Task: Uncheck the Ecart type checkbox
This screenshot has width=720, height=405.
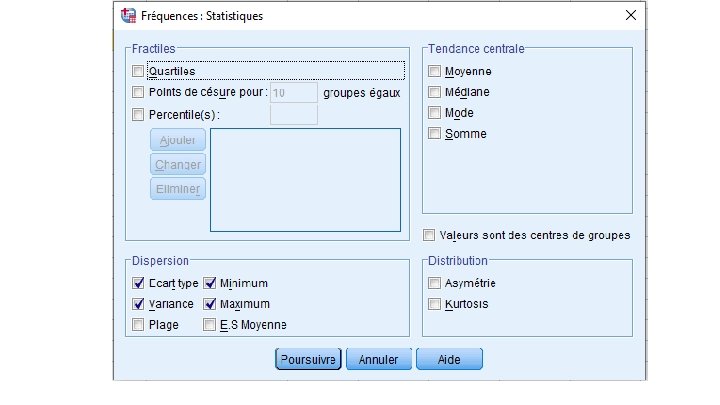Action: click(x=138, y=283)
